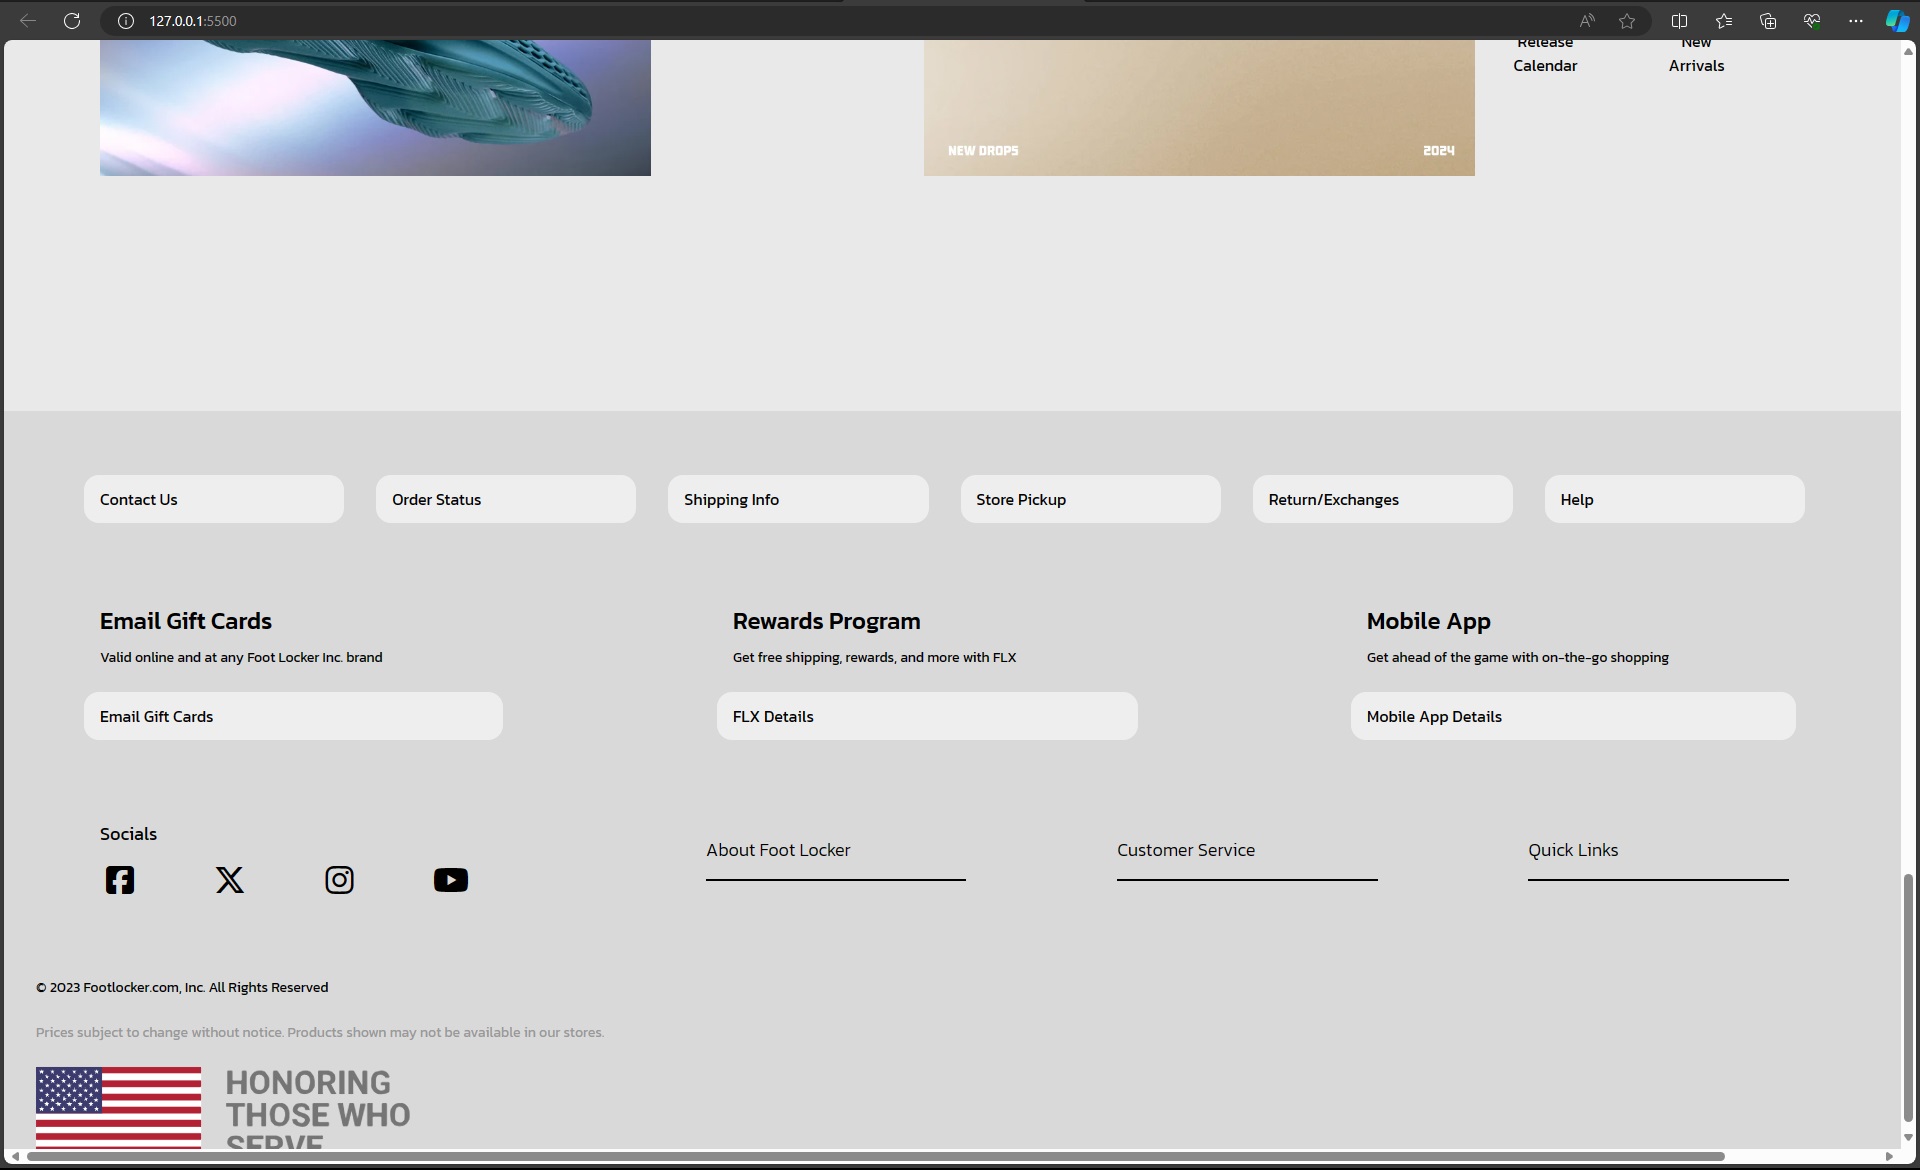Expand the Quick Links section

point(1657,851)
